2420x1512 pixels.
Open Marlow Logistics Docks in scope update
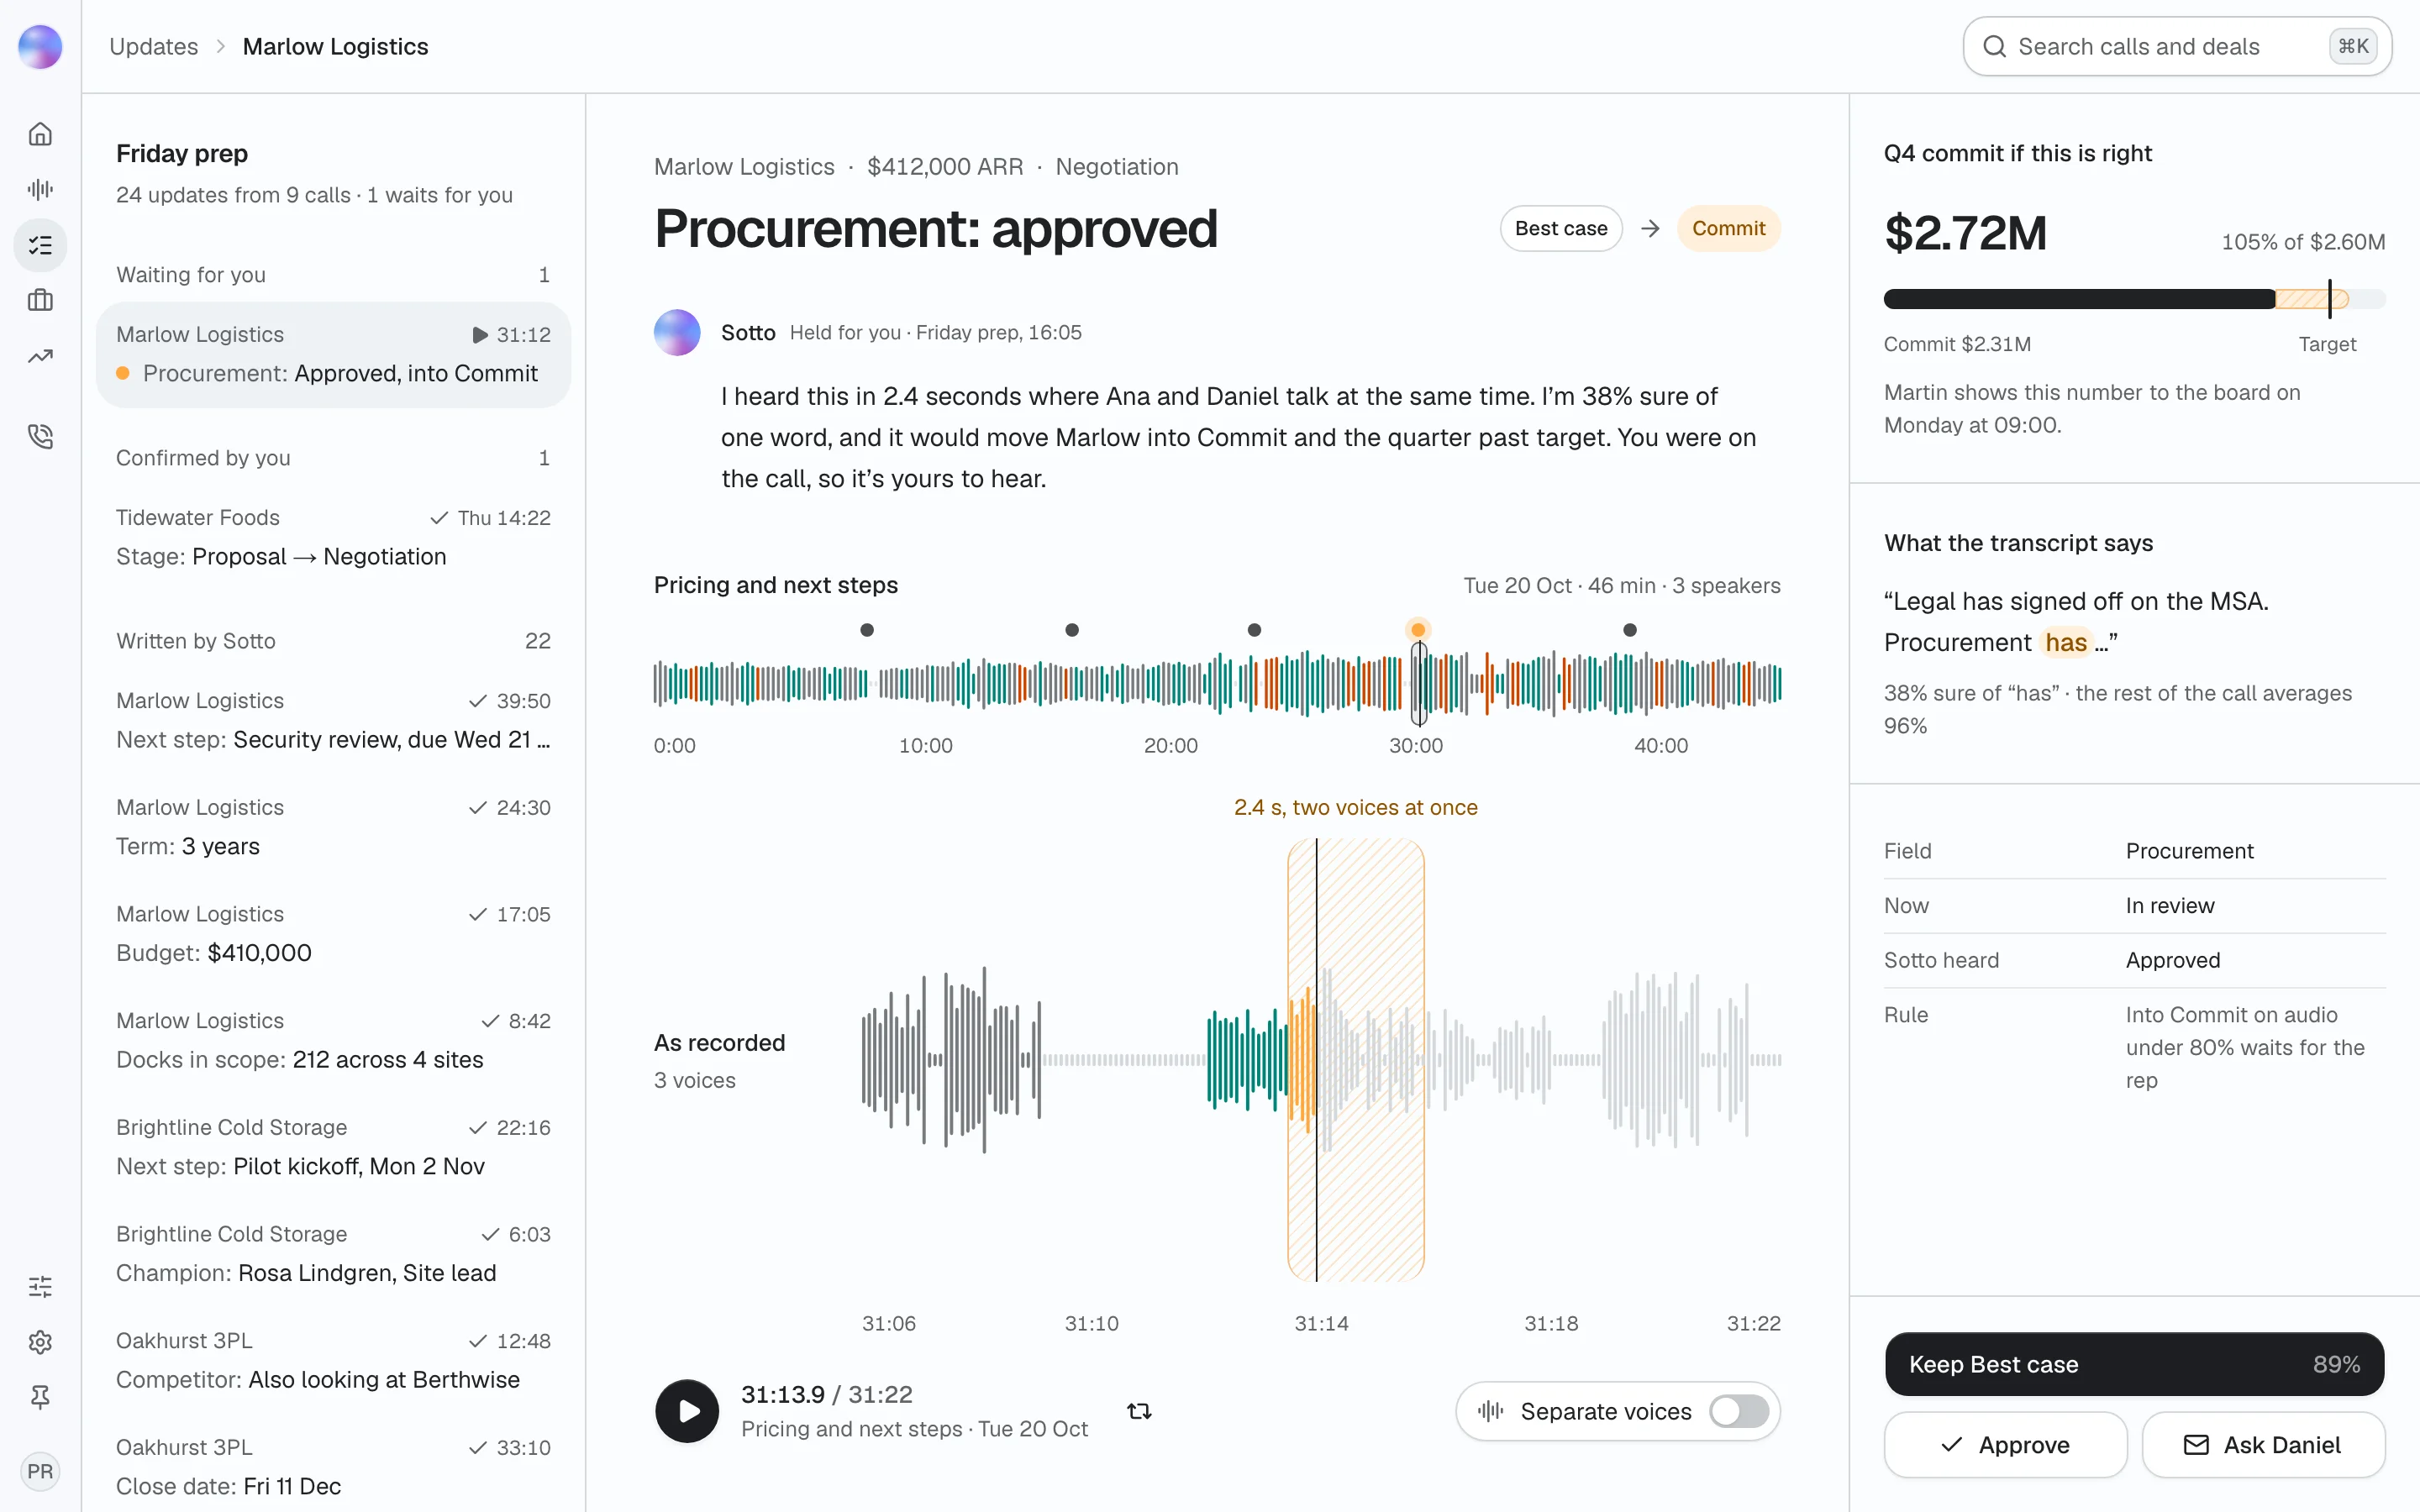[x=333, y=1040]
